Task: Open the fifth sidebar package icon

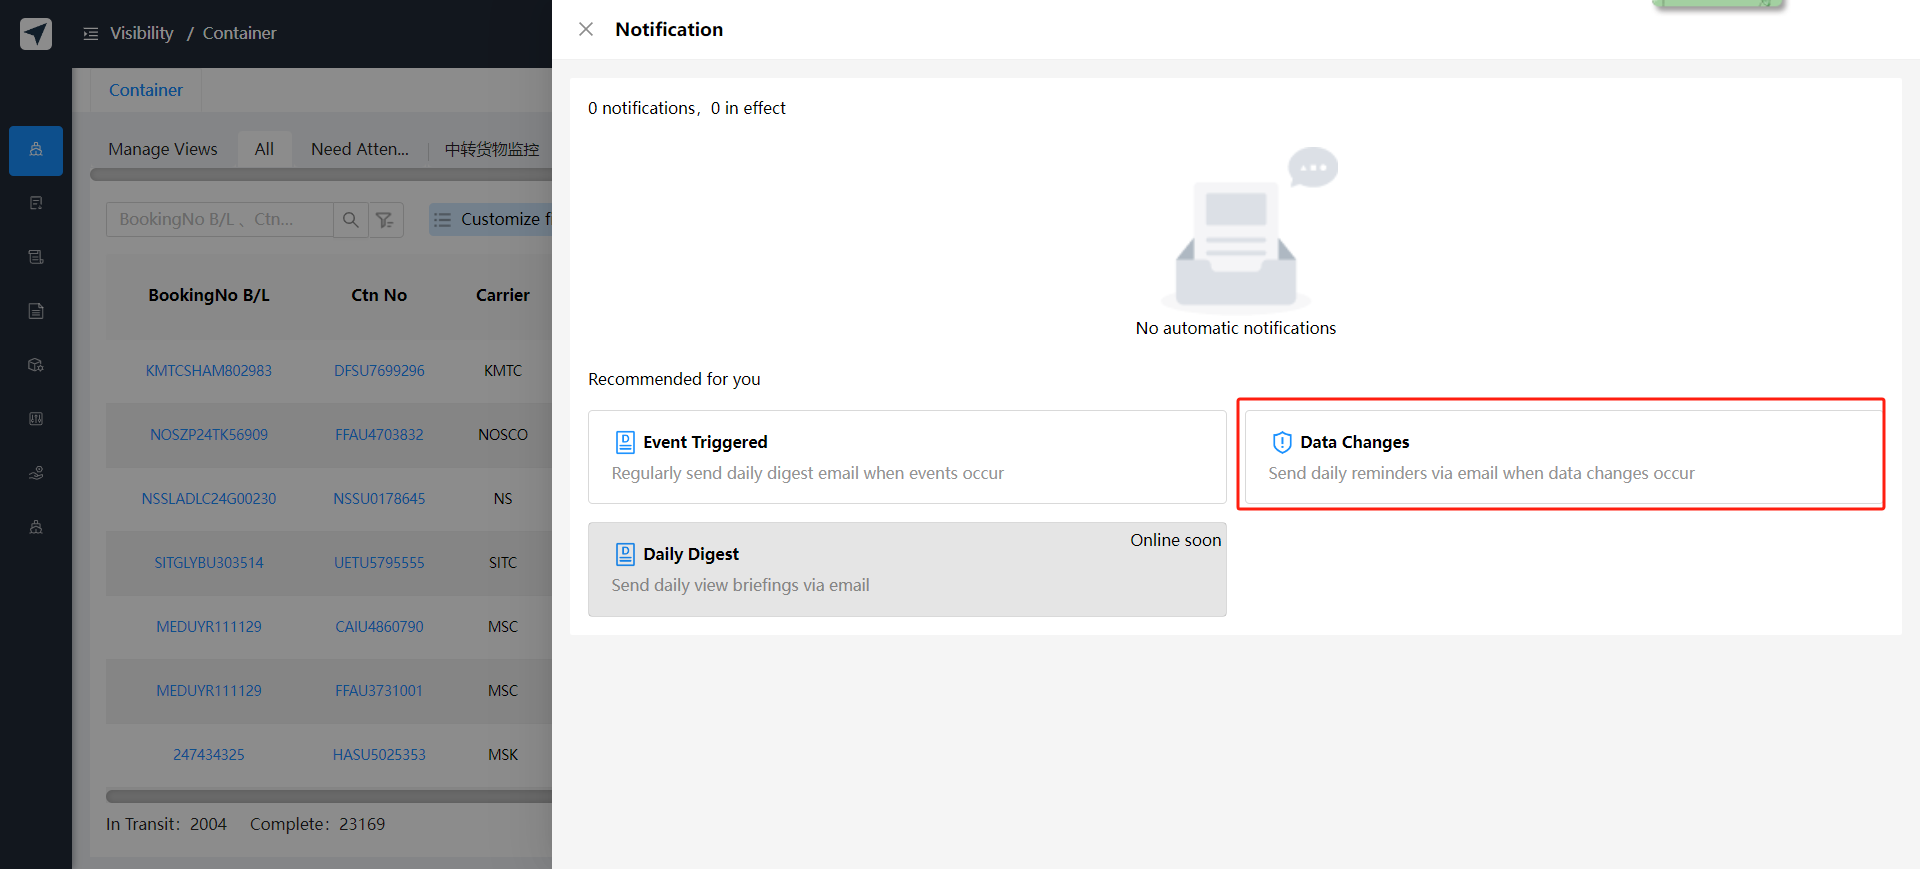Action: [x=36, y=365]
